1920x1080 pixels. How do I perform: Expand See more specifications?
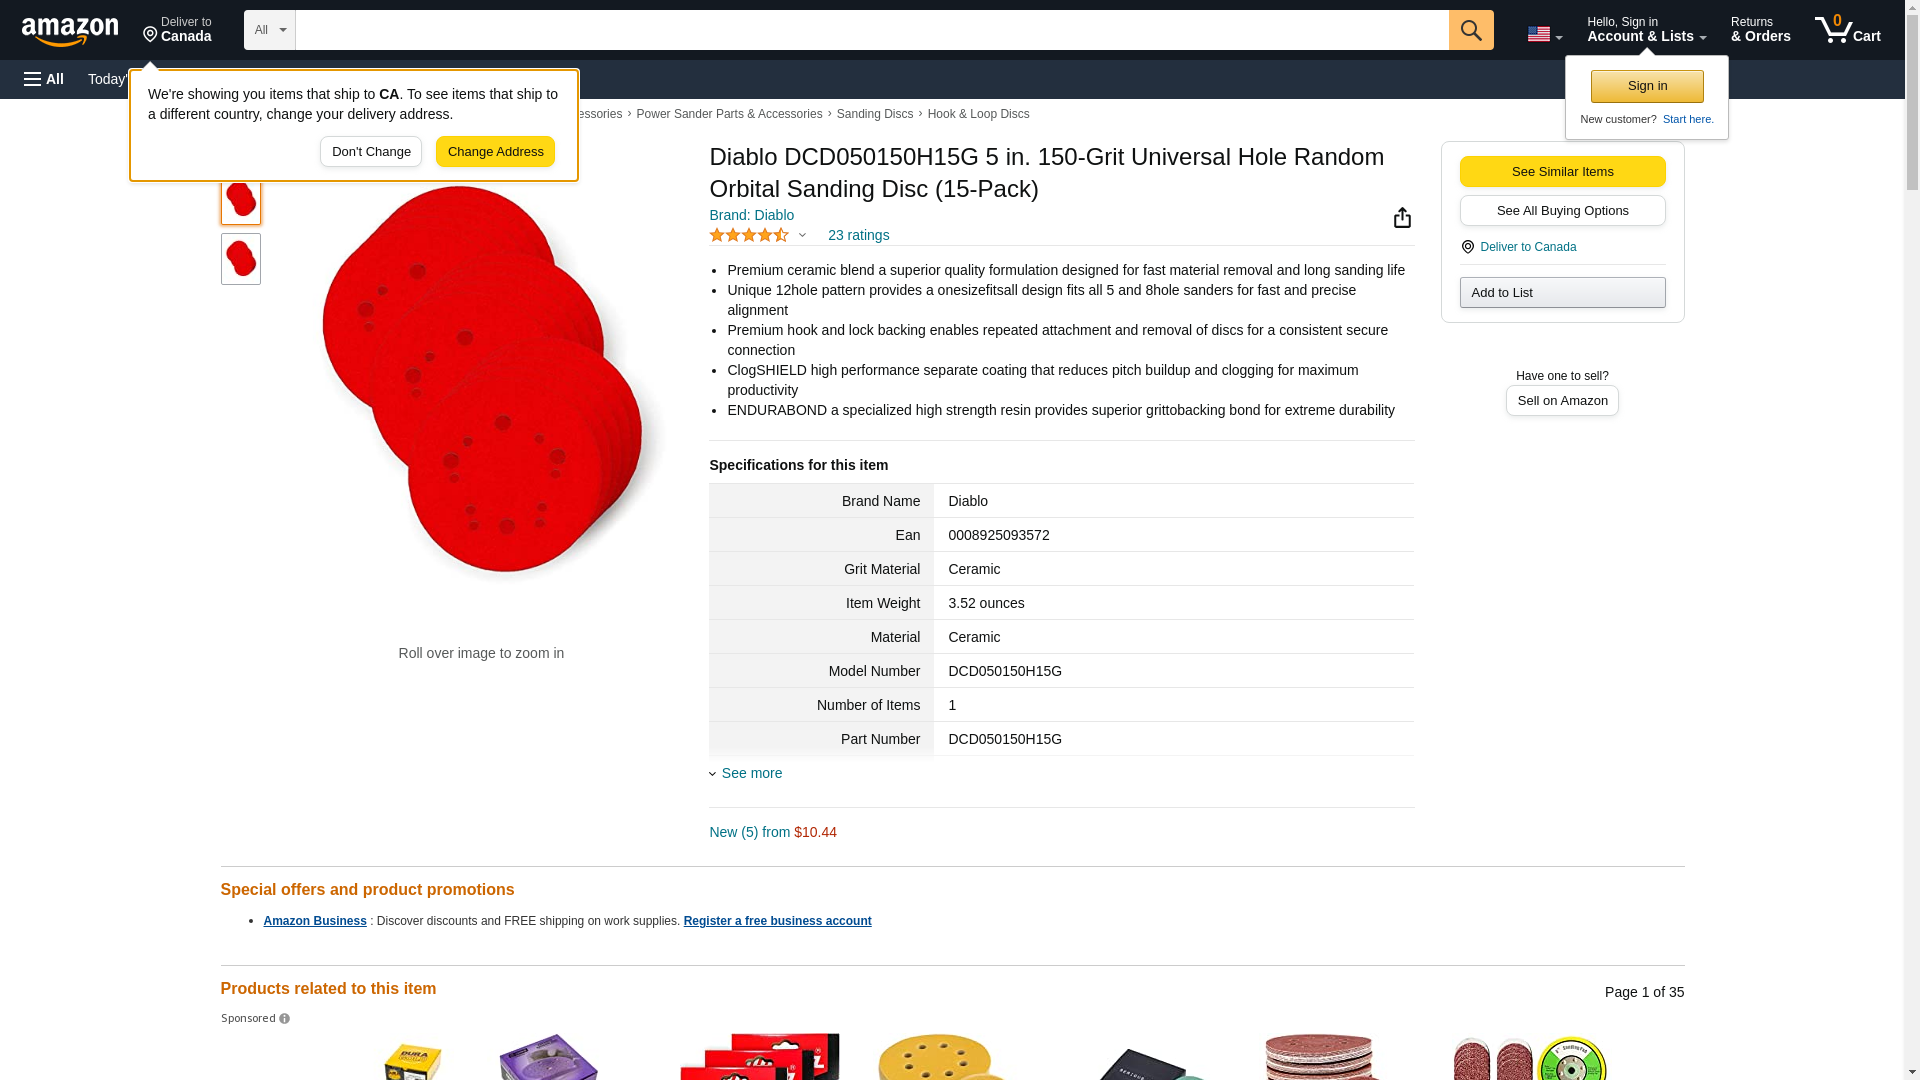751,773
